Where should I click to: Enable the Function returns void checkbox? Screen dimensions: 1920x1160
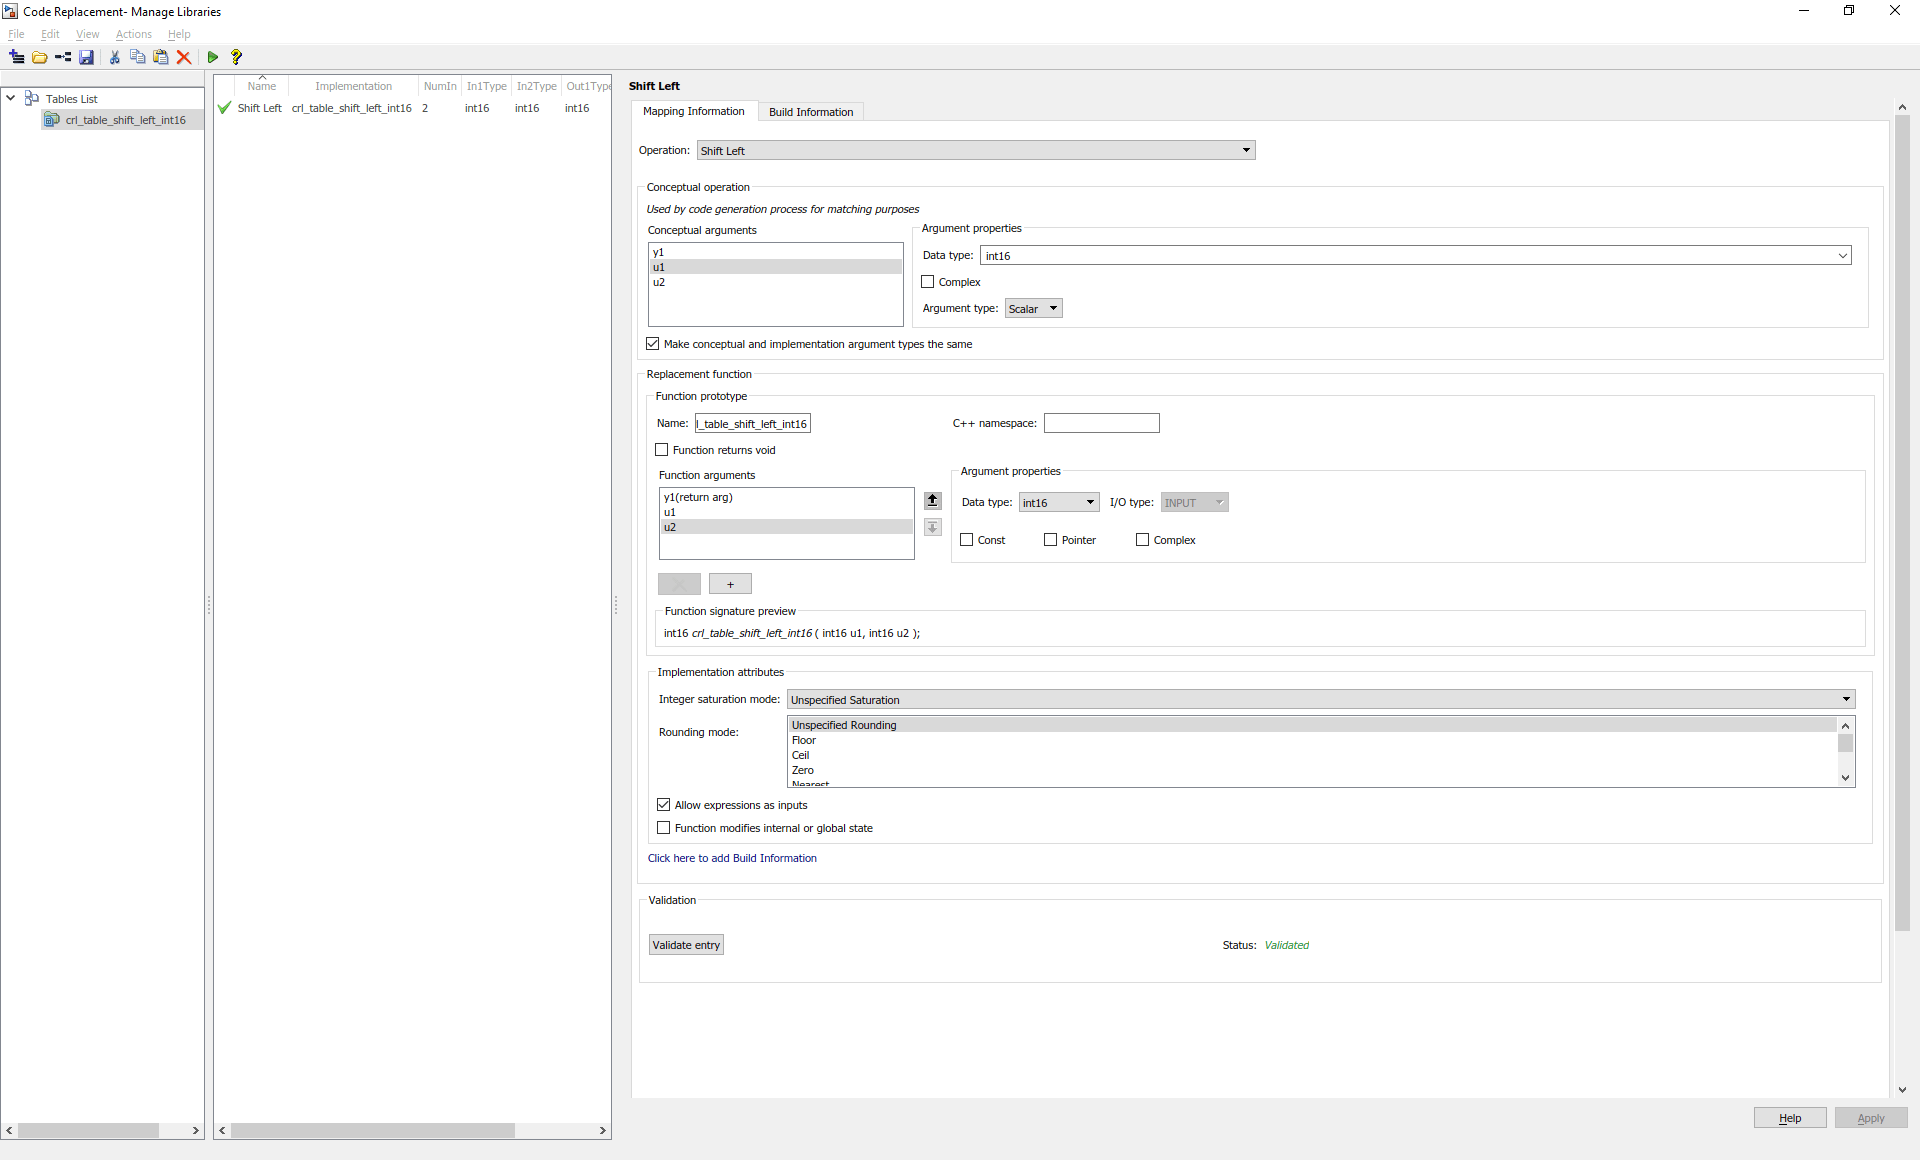coord(662,450)
